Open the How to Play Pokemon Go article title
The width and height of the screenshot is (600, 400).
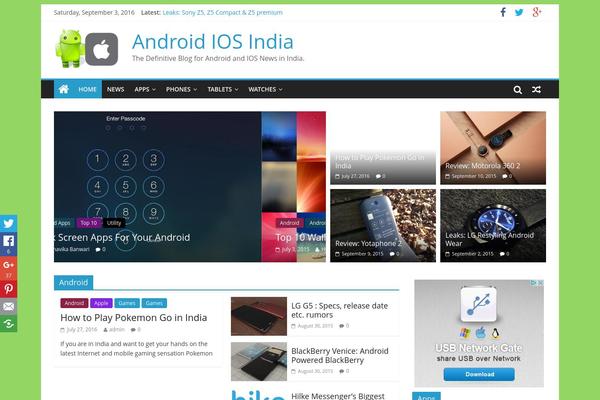134,318
